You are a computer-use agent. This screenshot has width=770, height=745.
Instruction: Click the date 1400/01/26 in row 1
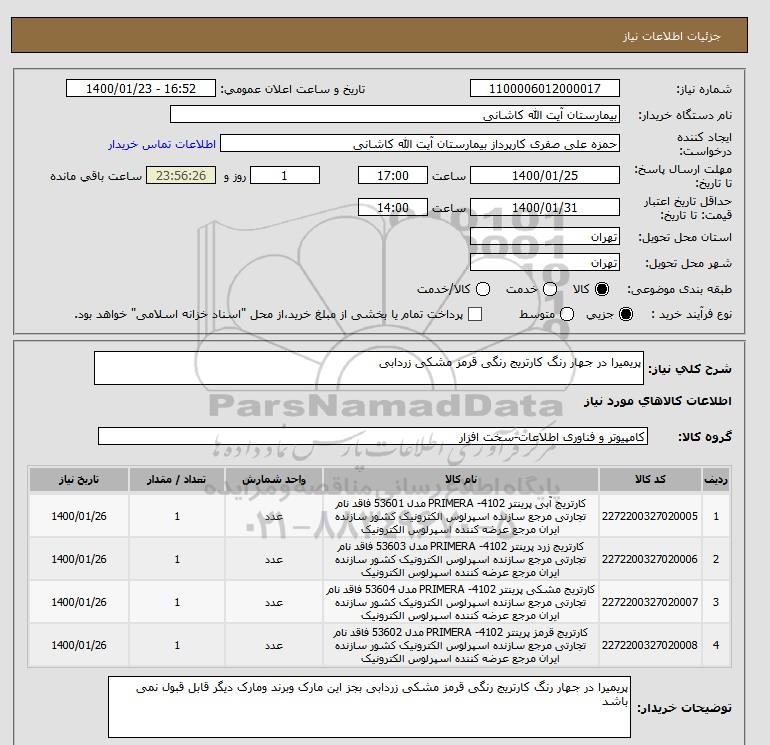pyautogui.click(x=79, y=516)
